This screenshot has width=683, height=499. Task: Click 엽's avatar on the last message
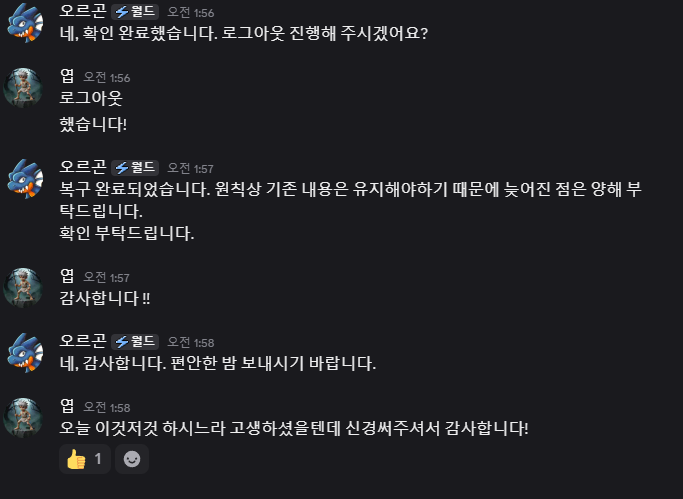(24, 417)
